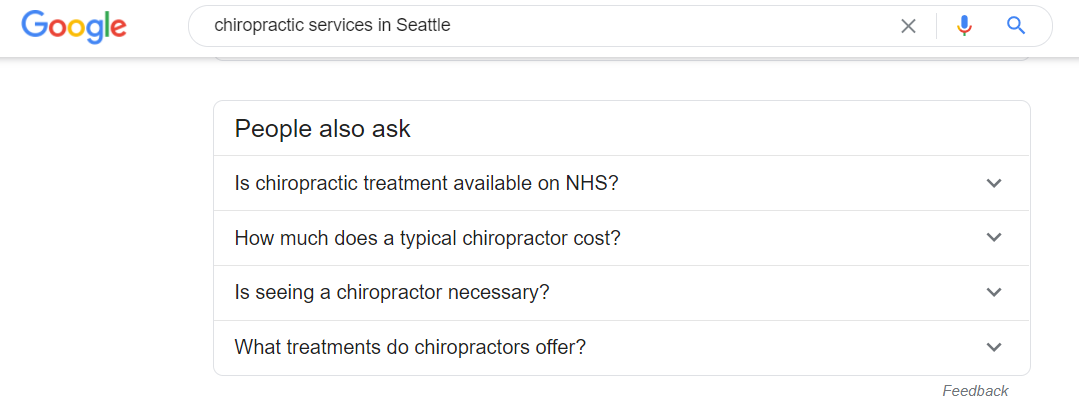
Task: Clear the search query with the X icon
Action: coord(908,26)
